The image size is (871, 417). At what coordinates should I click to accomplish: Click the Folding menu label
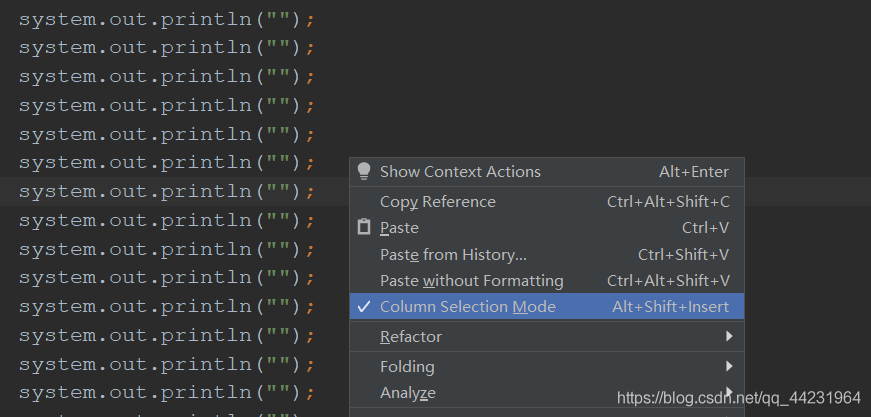[407, 367]
